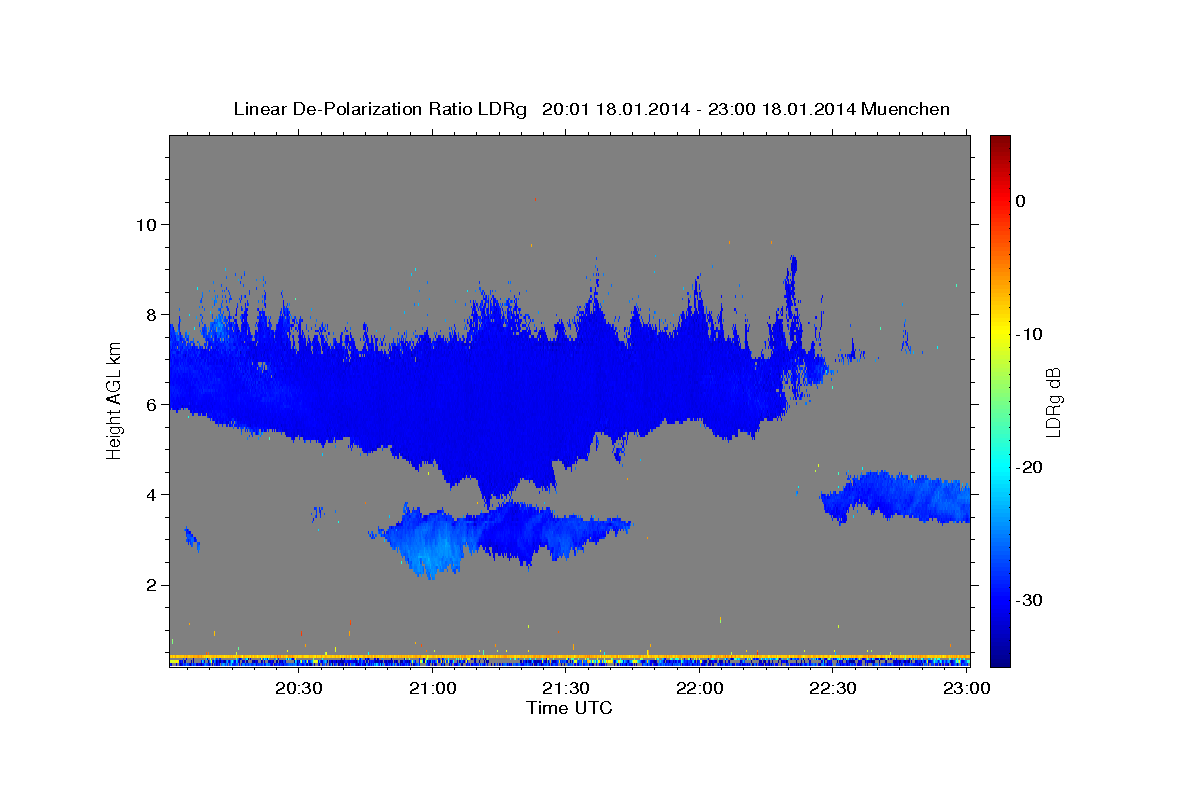Screen dimensions: 1200x800
Task: Click the cloud patch at 4 km near 22:45
Action: 895,497
